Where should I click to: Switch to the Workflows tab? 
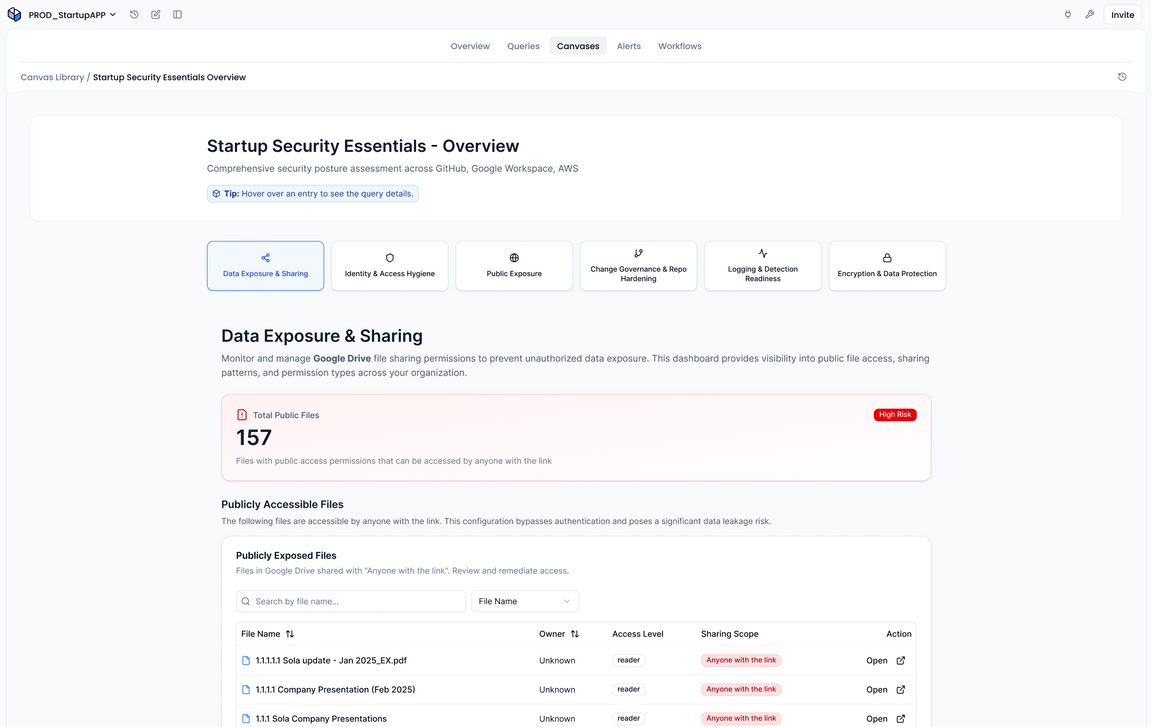(x=679, y=45)
